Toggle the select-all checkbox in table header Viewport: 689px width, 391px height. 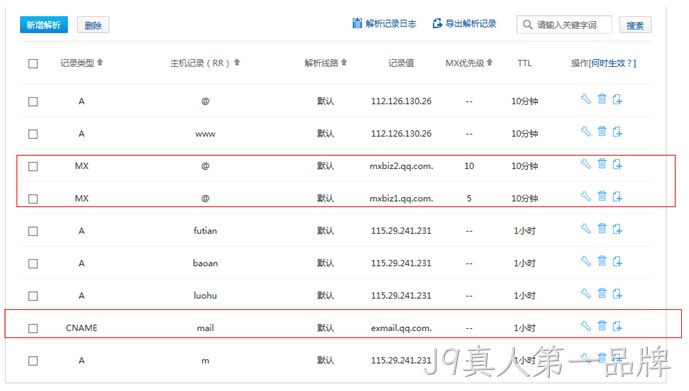click(33, 64)
